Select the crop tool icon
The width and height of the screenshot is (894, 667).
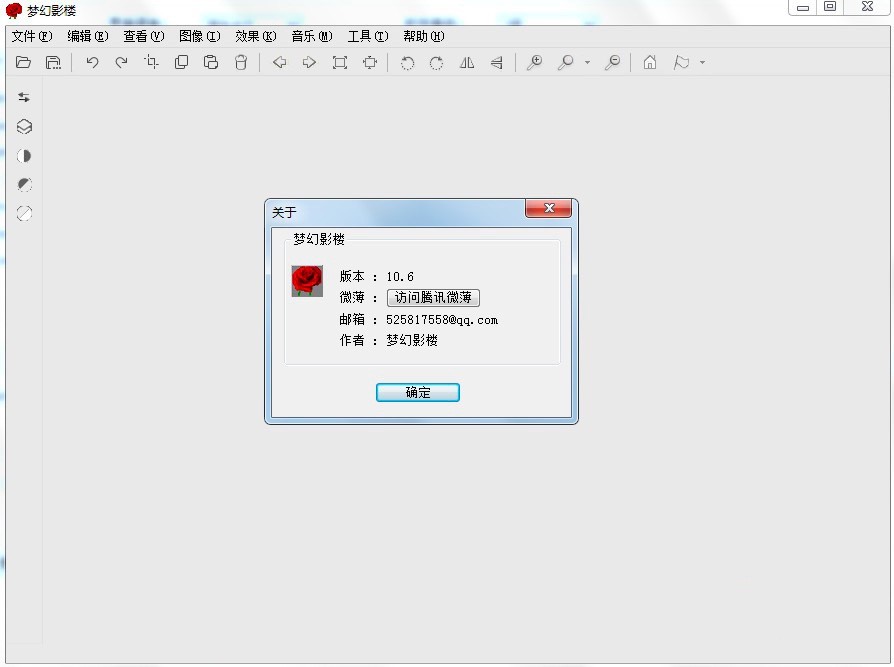151,62
